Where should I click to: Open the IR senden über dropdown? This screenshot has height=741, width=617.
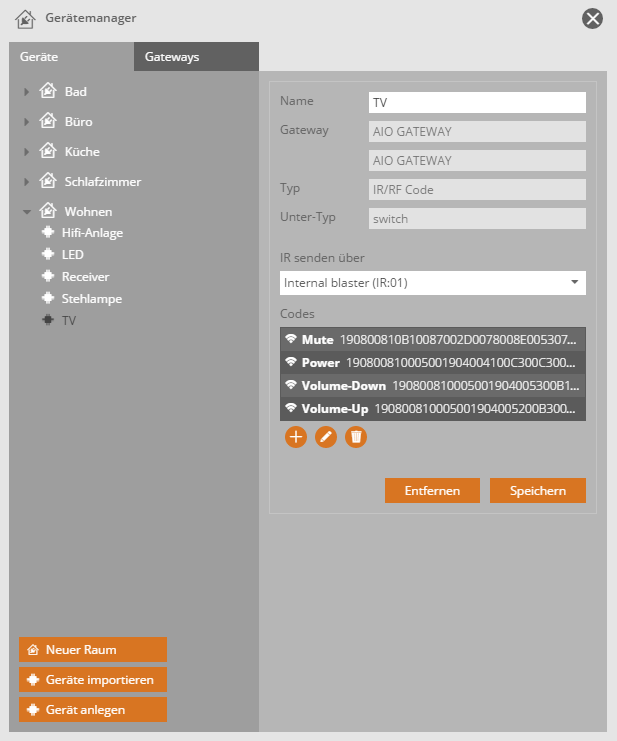pyautogui.click(x=432, y=283)
